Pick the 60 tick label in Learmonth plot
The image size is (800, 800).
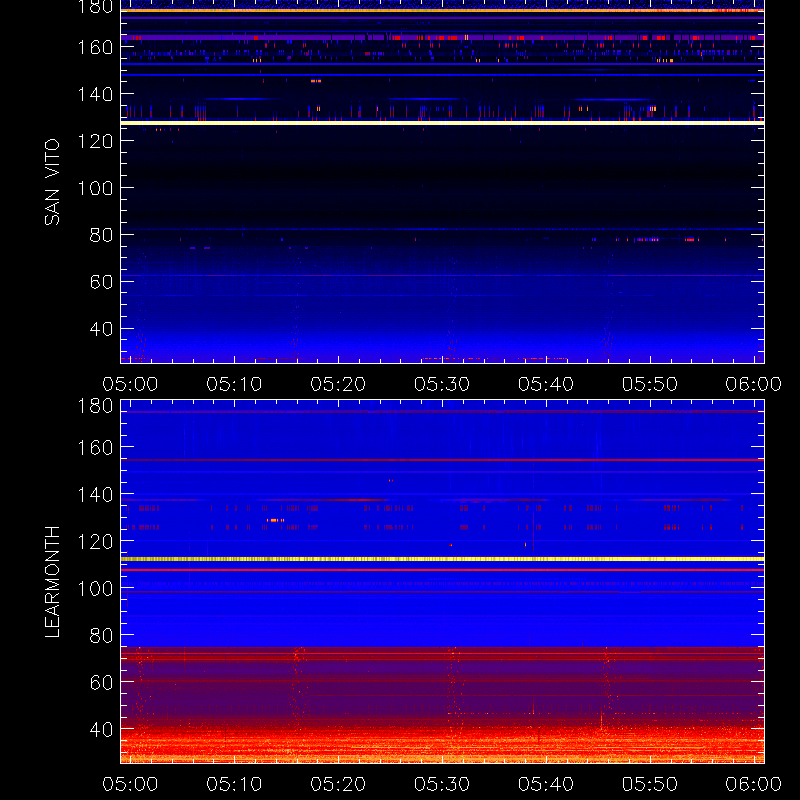(101, 683)
